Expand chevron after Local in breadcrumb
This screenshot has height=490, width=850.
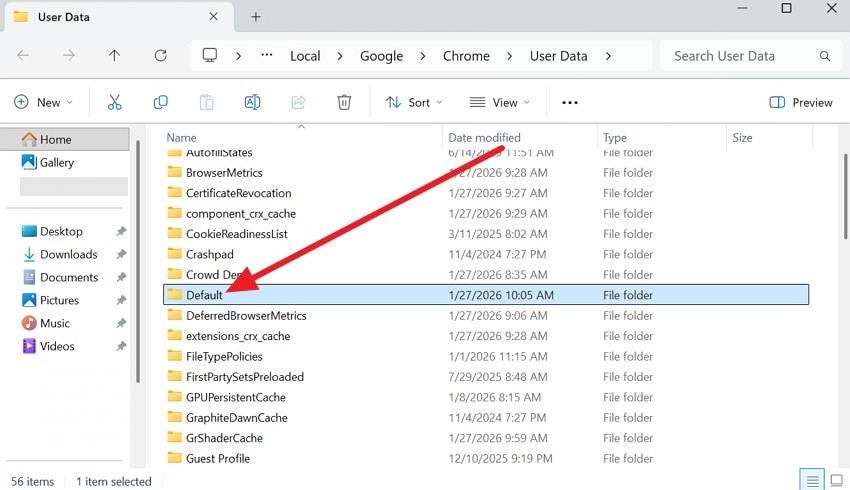click(340, 56)
